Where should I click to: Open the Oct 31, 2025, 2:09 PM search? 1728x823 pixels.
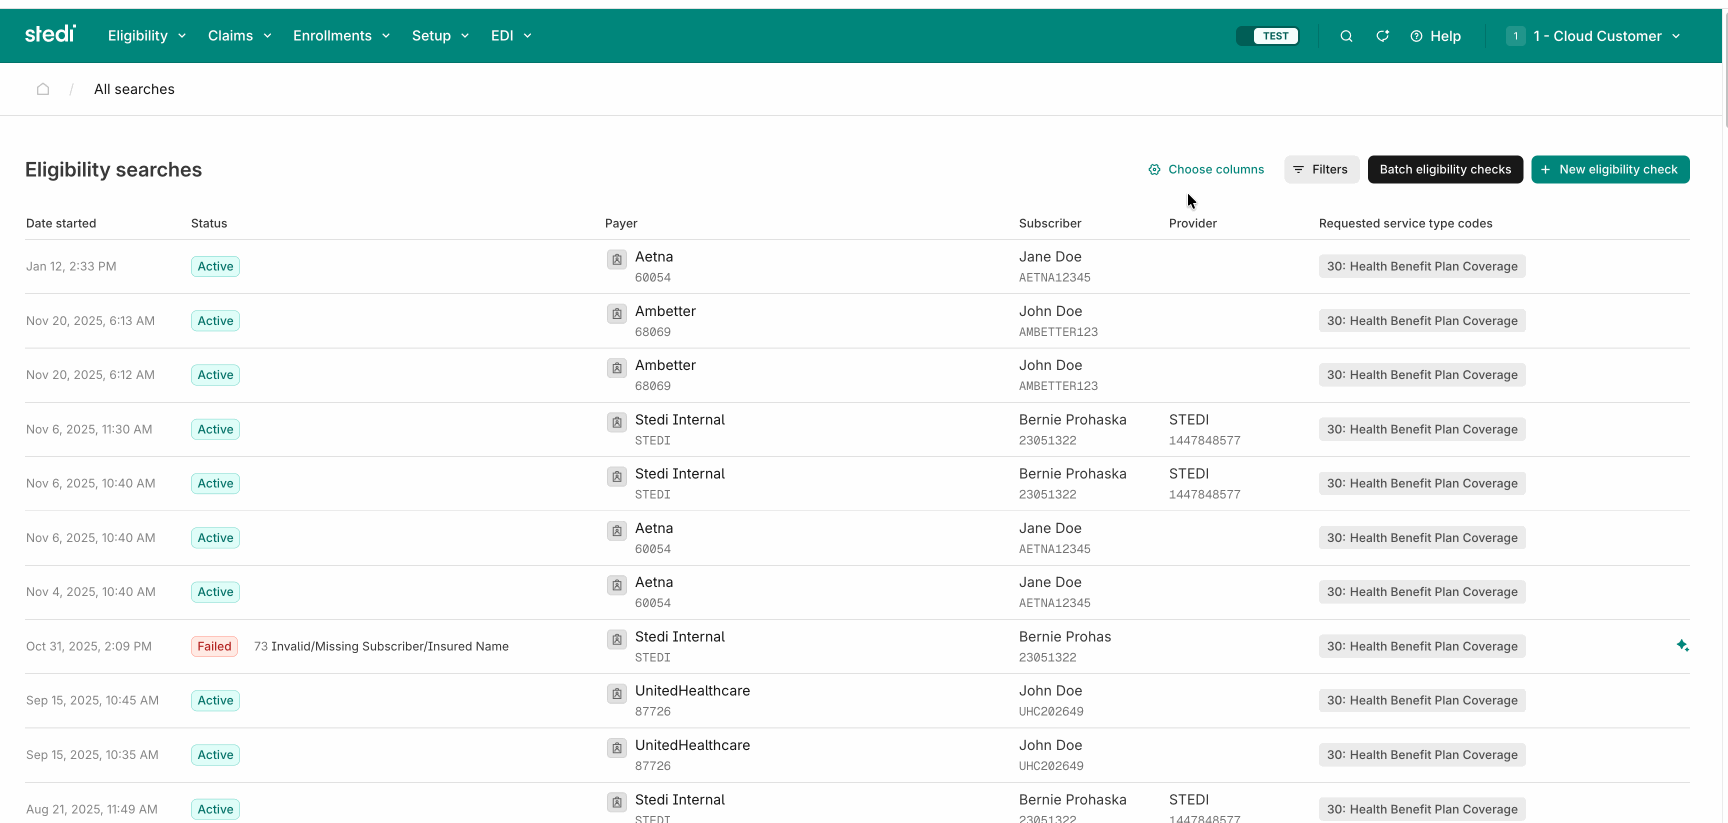pyautogui.click(x=857, y=647)
